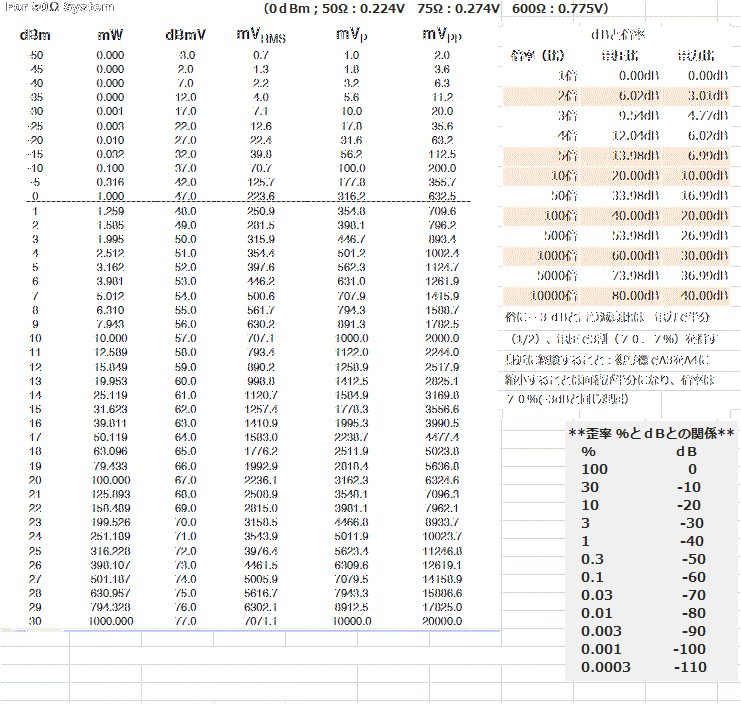Select mW cell 100.000

click(x=110, y=480)
